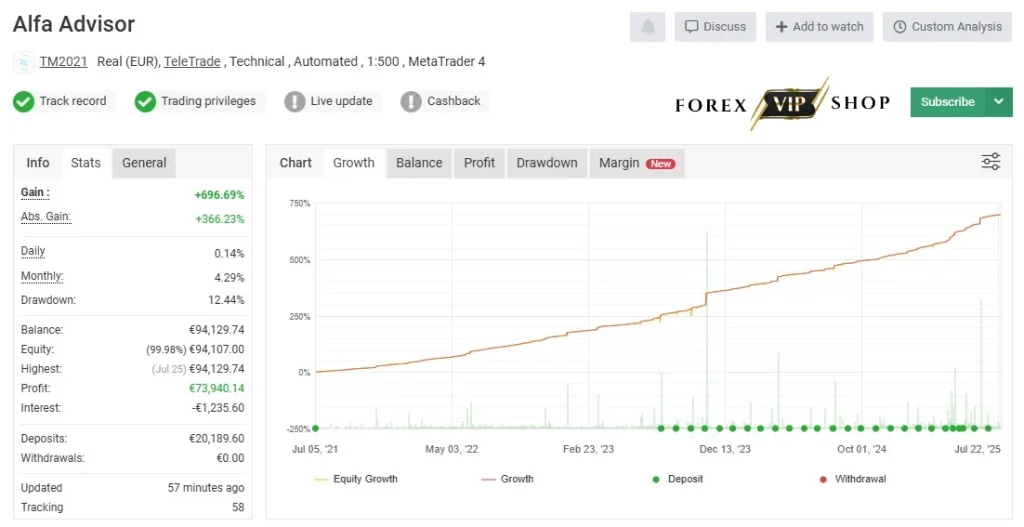The image size is (1024, 527).
Task: Click the Track record green checkmark icon
Action: 24,101
